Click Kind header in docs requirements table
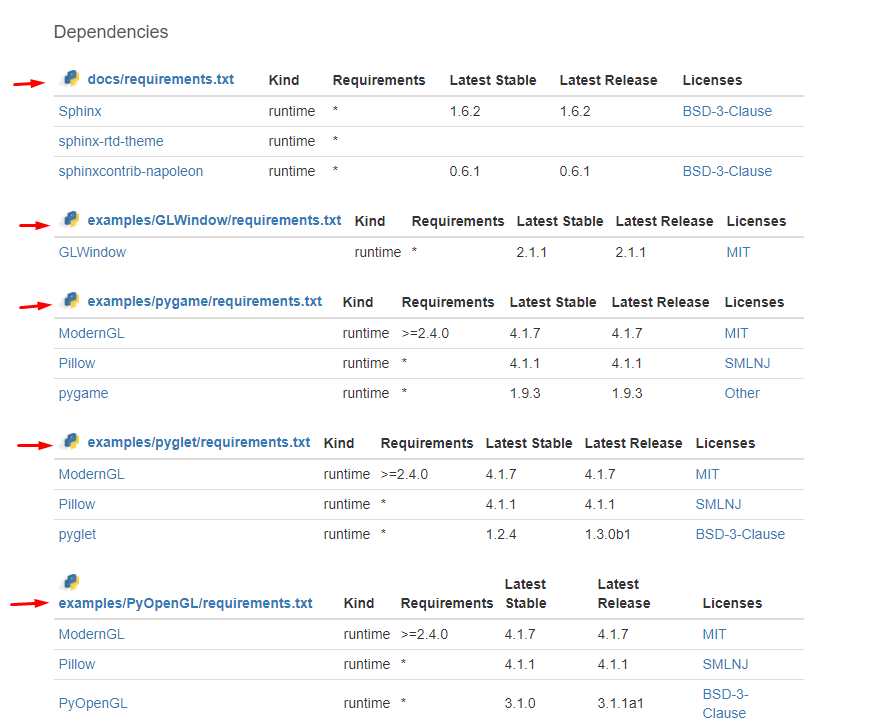This screenshot has width=877, height=718. click(x=284, y=81)
